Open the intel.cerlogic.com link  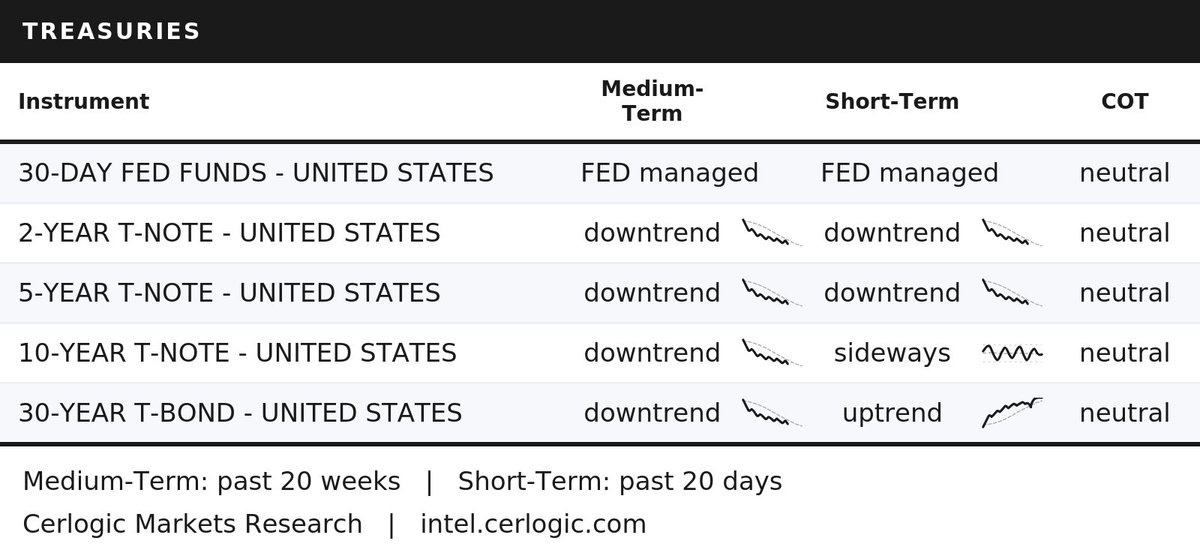click(533, 524)
